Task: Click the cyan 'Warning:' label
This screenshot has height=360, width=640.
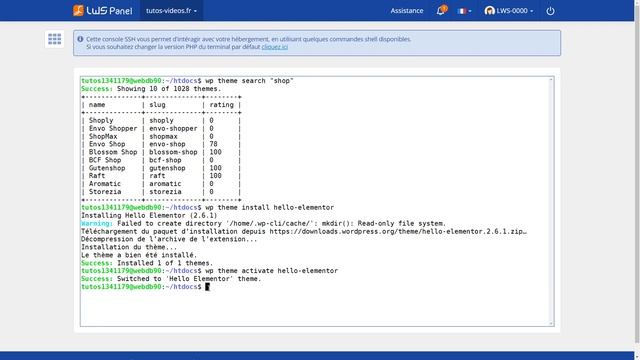Action: point(97,224)
